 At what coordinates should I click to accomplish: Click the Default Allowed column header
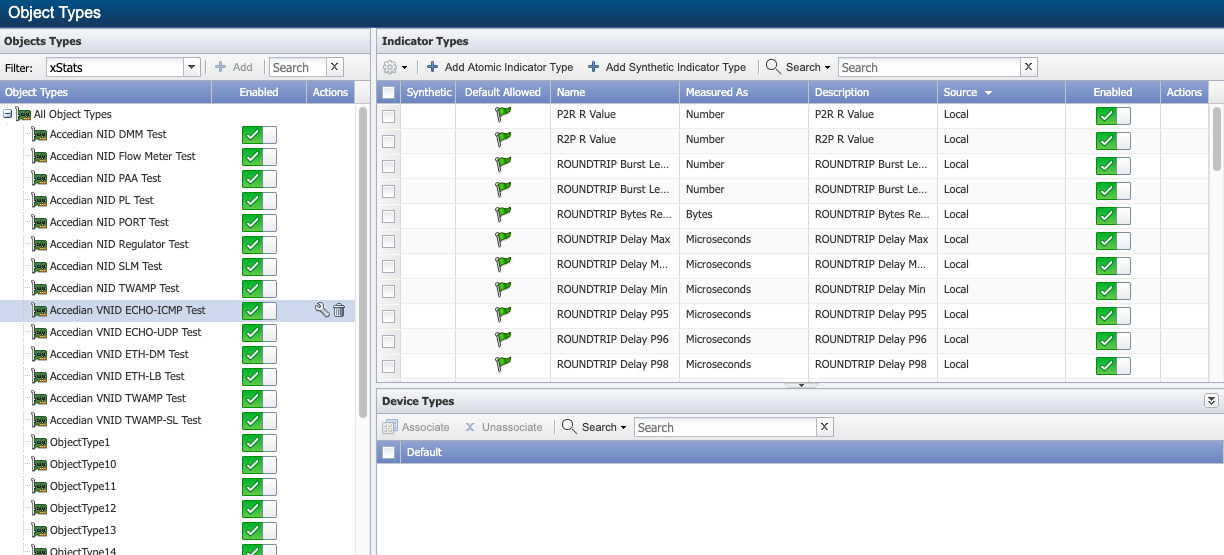click(x=503, y=92)
